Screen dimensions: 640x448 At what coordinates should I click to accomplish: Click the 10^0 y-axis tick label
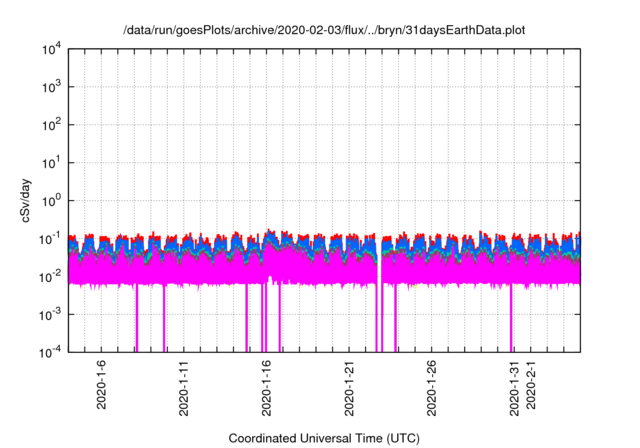point(52,201)
